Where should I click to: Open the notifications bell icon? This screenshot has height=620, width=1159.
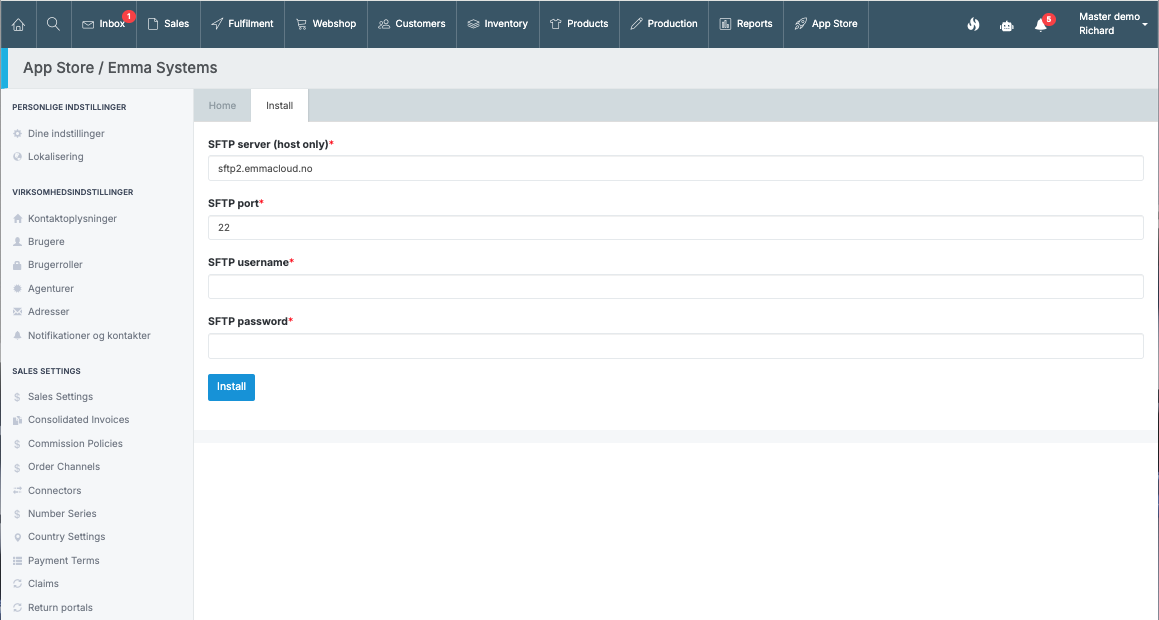pyautogui.click(x=1041, y=25)
